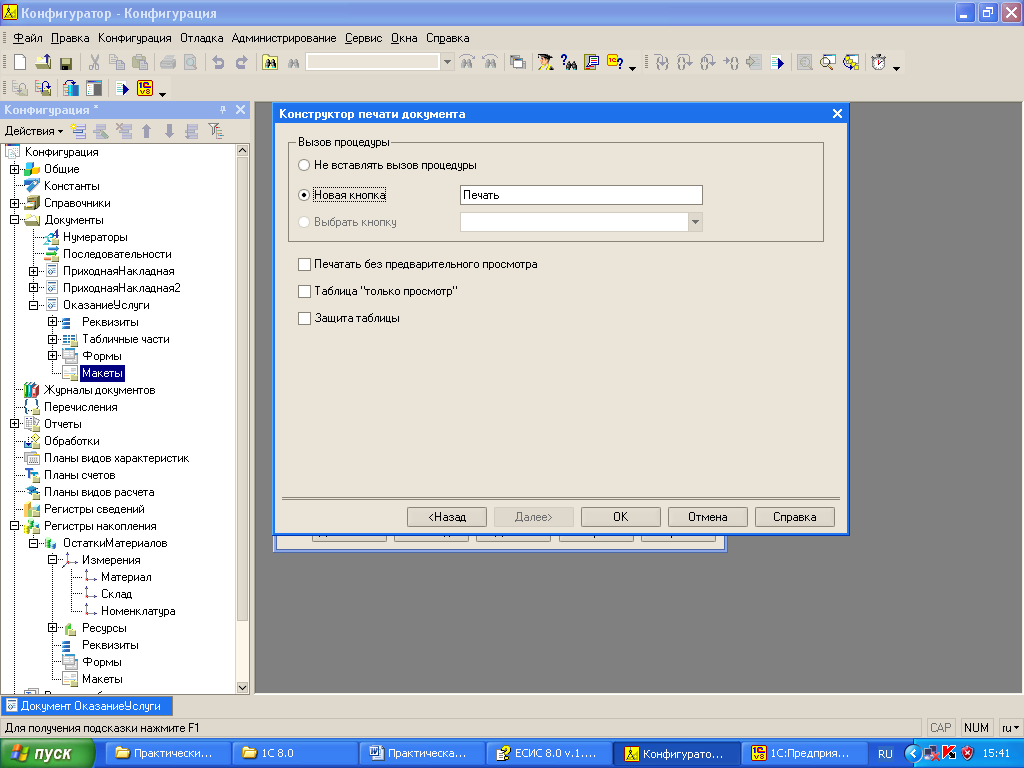This screenshot has height=768, width=1024.
Task: Click the Add new object icon in Configuration panel
Action: pos(78,131)
